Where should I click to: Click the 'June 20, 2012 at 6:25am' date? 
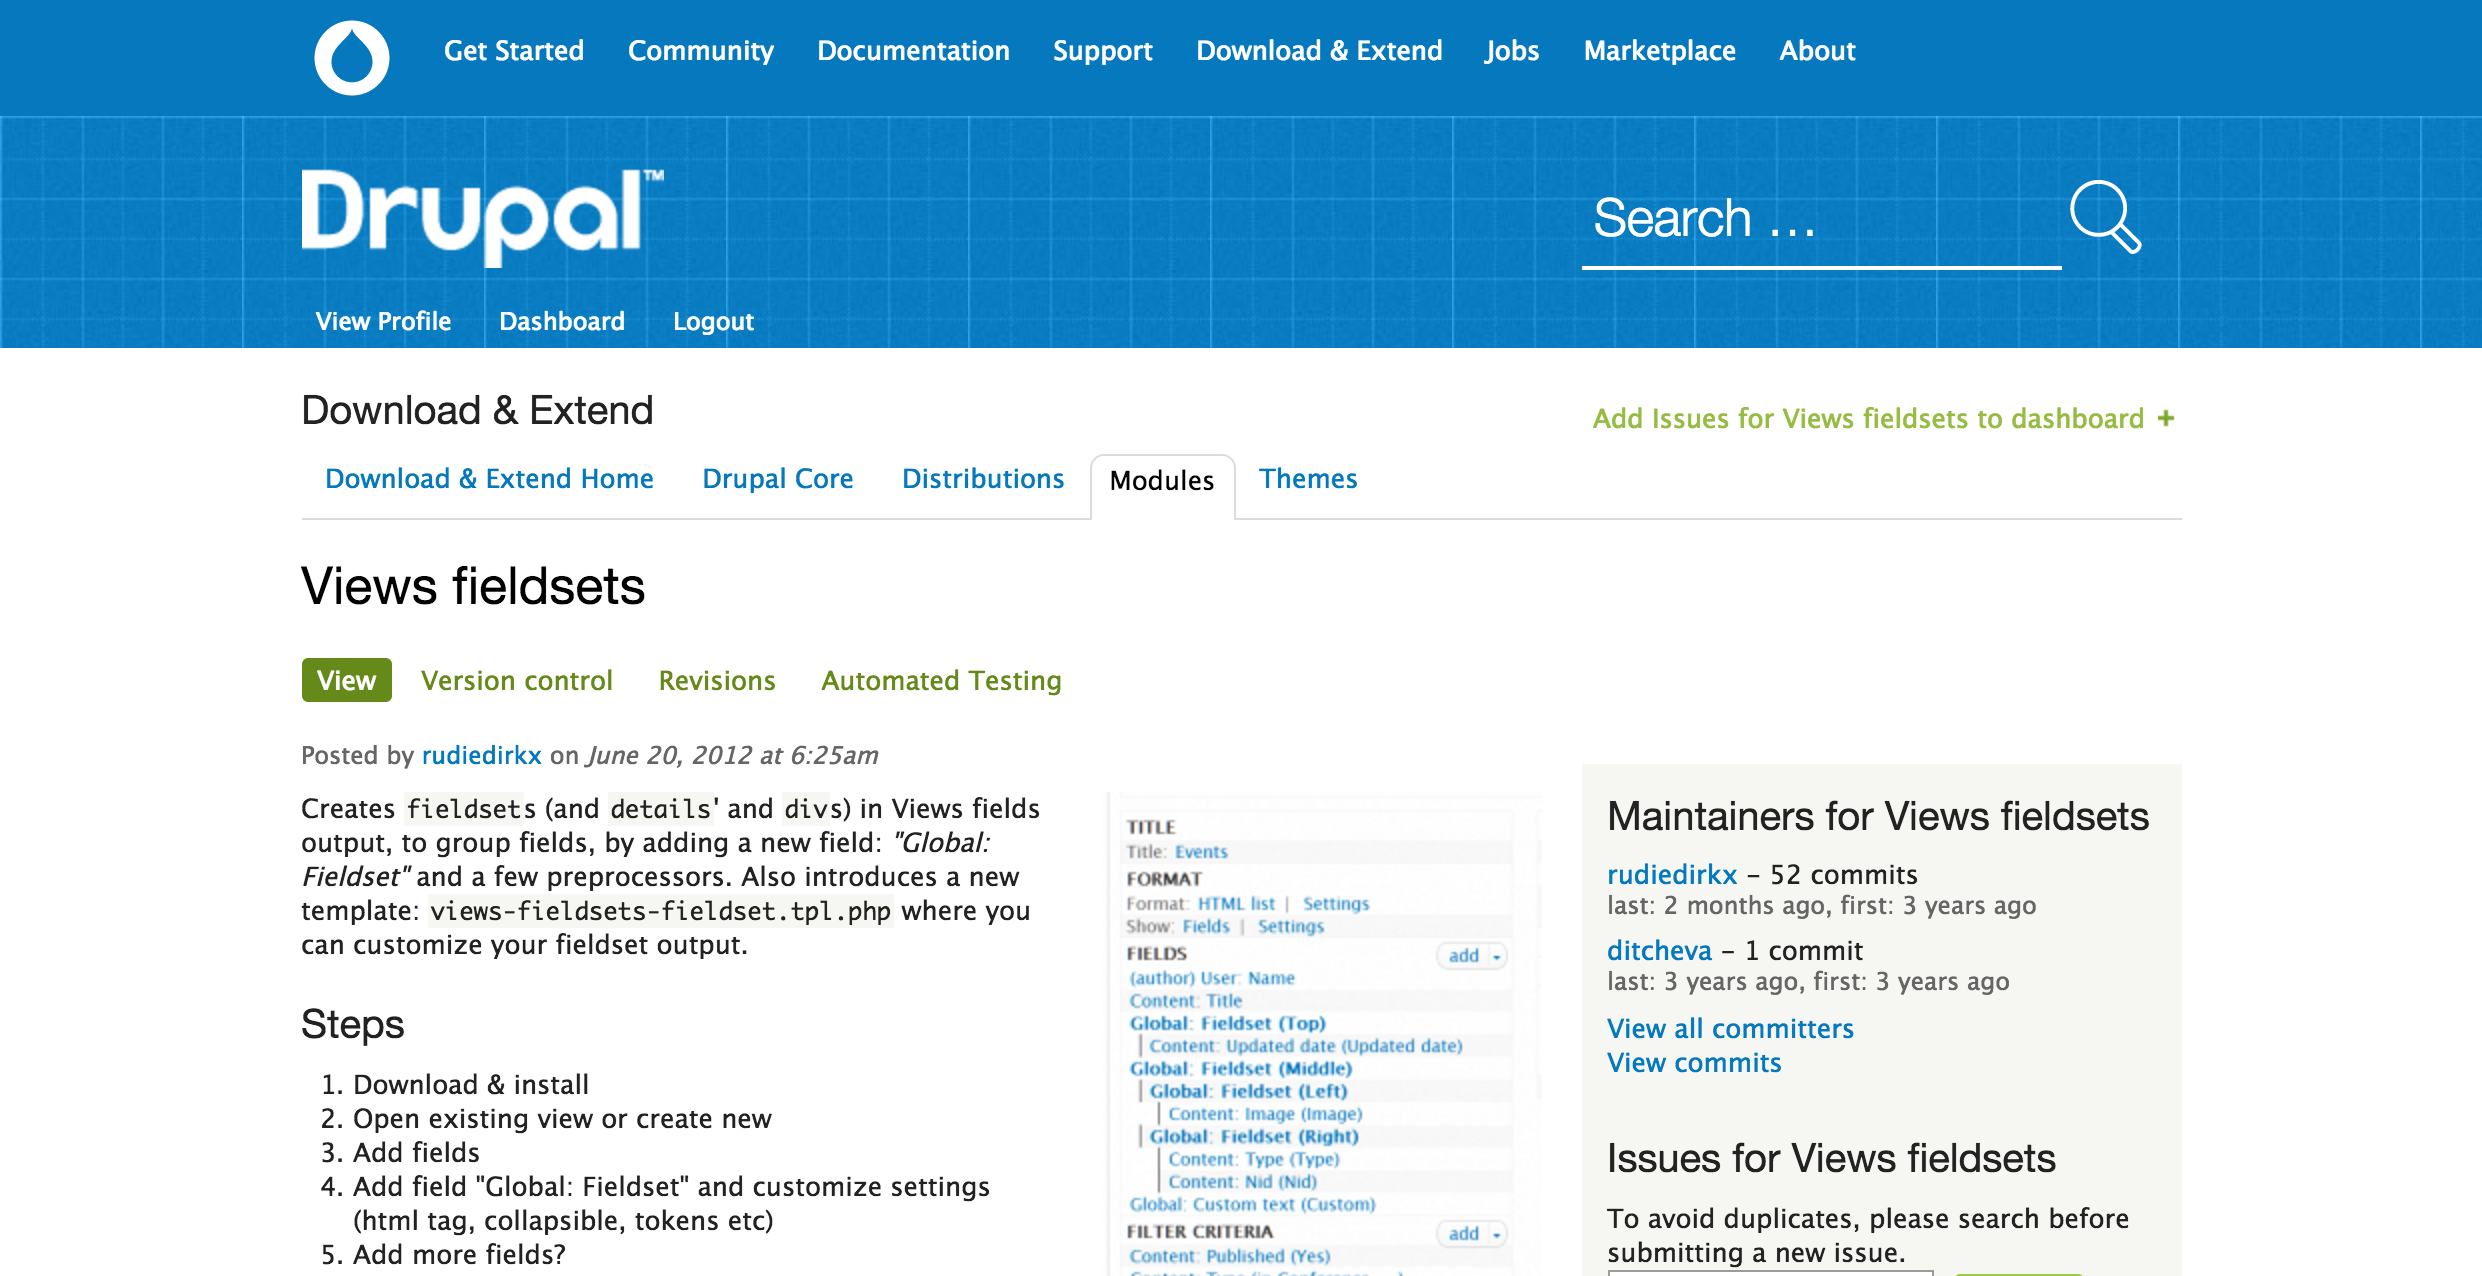733,755
